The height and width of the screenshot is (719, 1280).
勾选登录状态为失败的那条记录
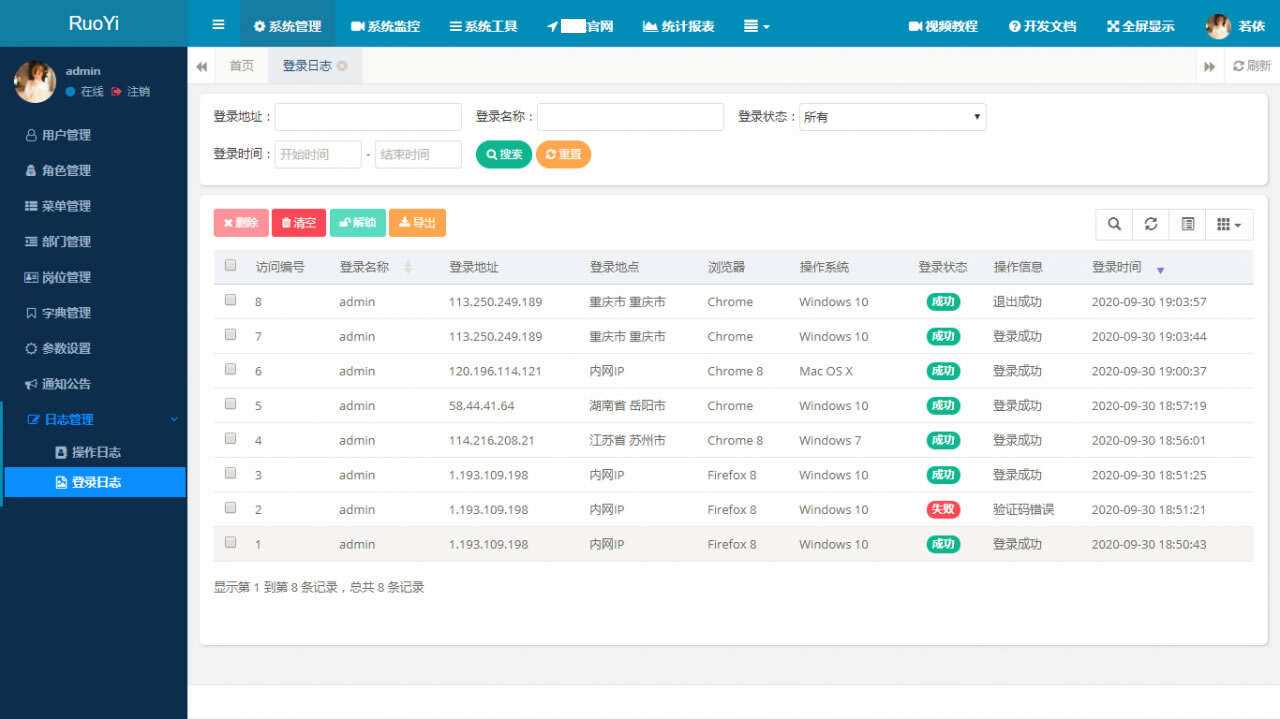pos(230,509)
